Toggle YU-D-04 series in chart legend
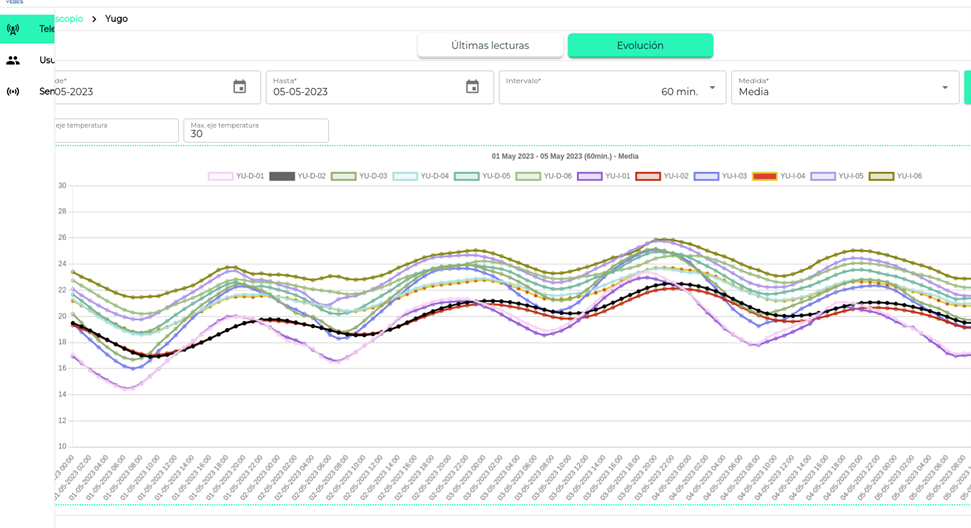Screen dimensions: 971x528 [420, 176]
